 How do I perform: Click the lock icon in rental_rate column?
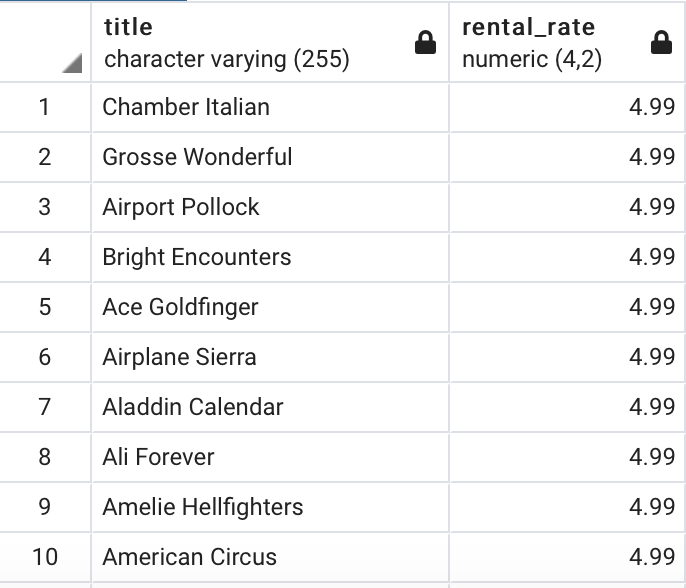pyautogui.click(x=661, y=42)
